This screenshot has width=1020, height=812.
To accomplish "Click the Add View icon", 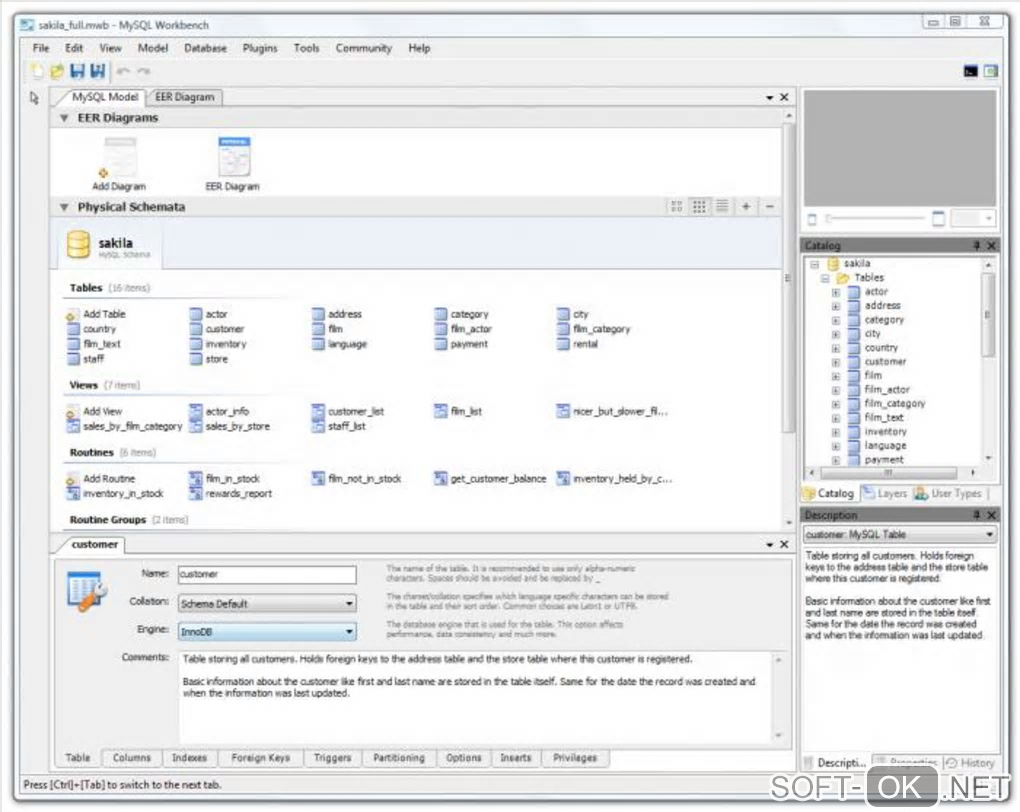I will click(73, 411).
